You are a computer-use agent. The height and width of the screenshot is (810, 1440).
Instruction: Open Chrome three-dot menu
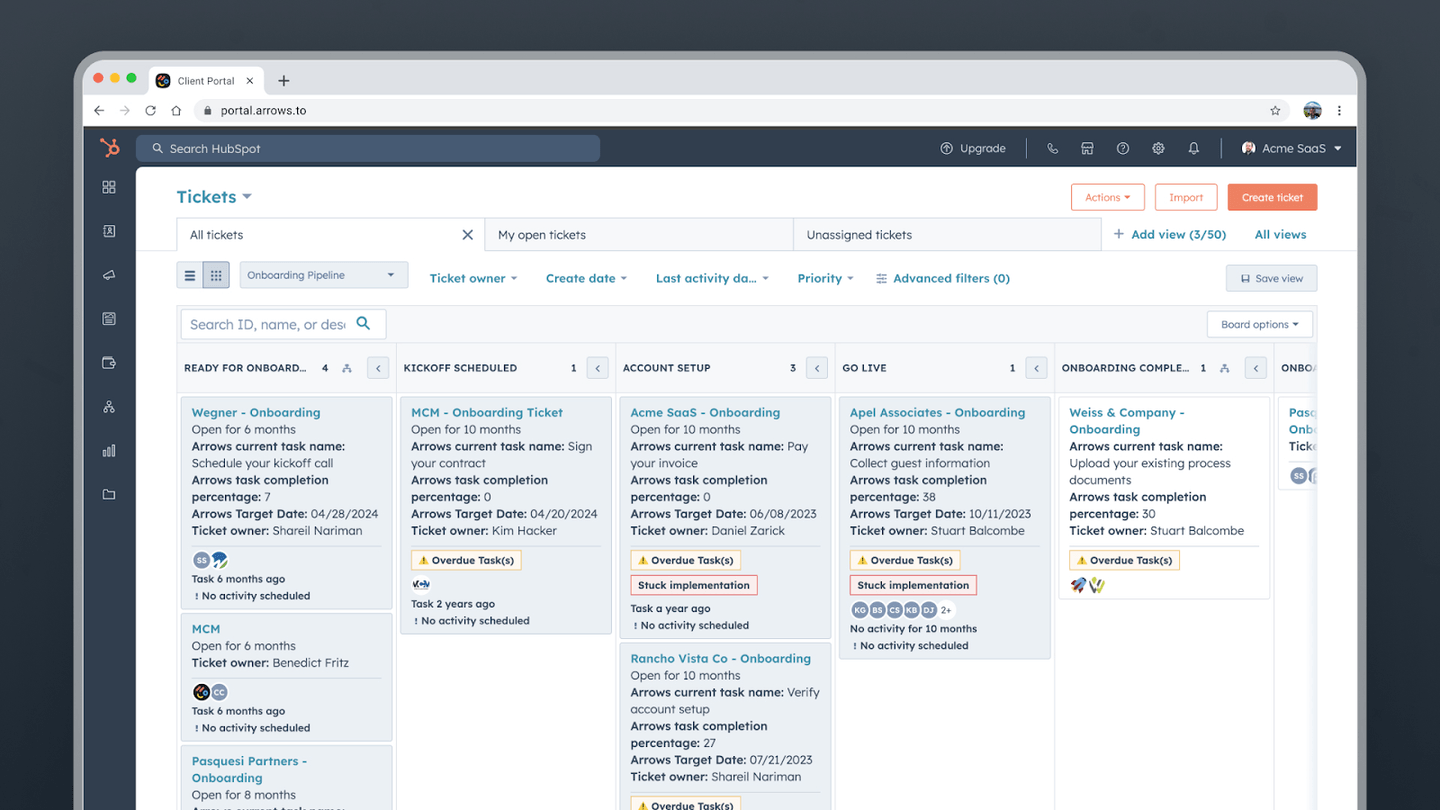[x=1339, y=111]
